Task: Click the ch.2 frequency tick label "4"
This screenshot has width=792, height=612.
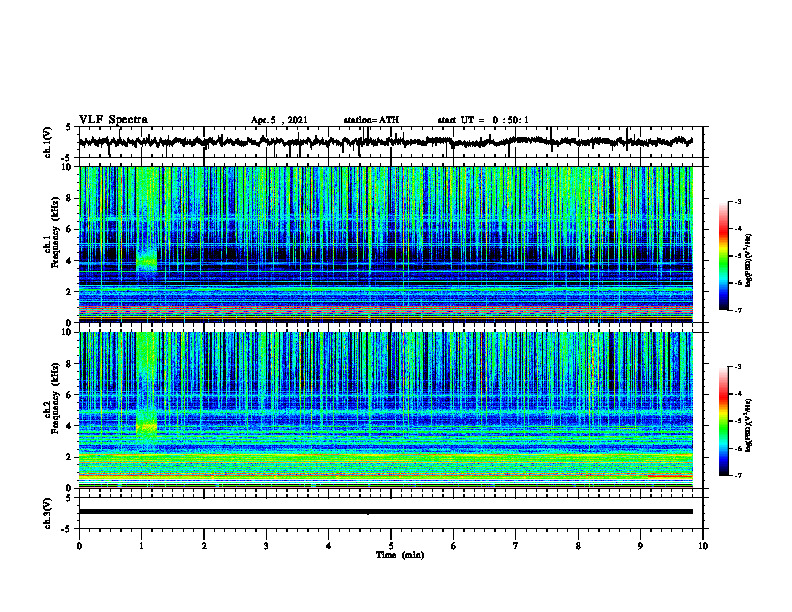Action: click(70, 426)
